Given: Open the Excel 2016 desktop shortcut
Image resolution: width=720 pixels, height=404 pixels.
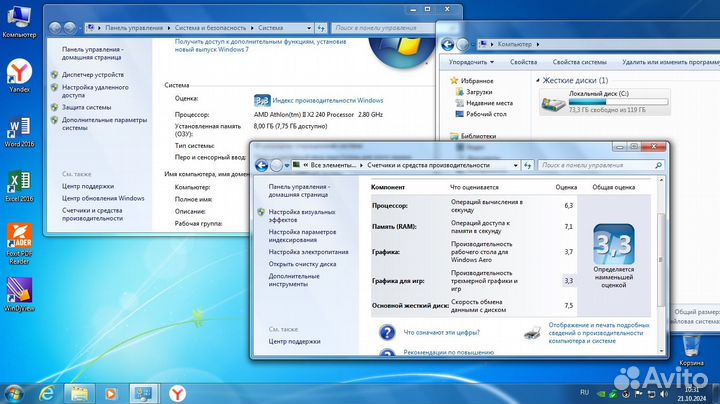Looking at the screenshot, I should [x=19, y=186].
